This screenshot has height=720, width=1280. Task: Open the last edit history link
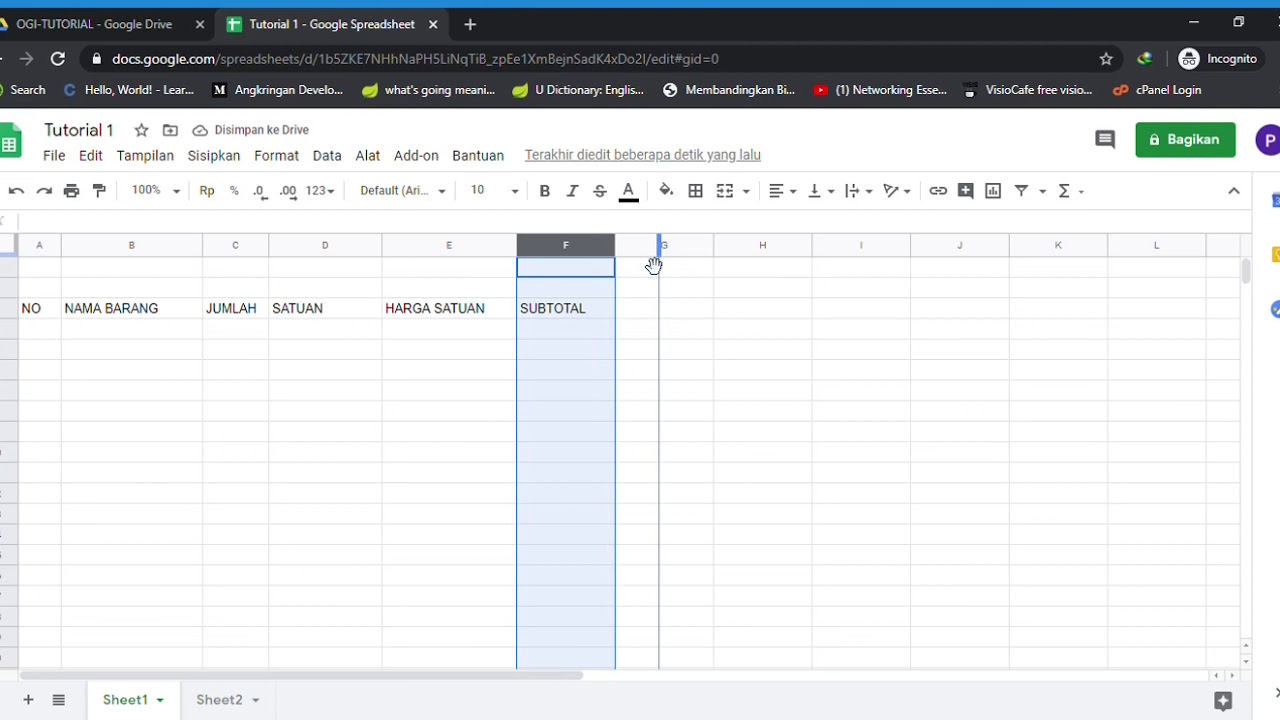click(643, 155)
